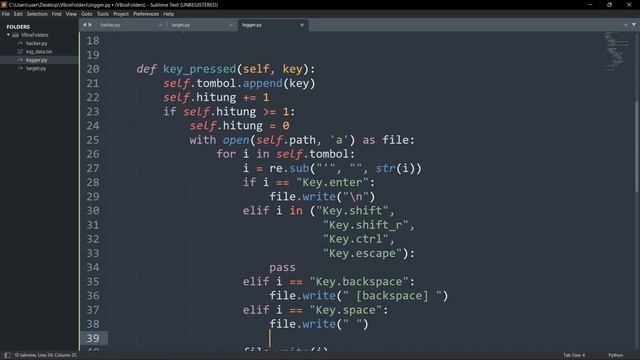The height and width of the screenshot is (360, 640).
Task: Click the [backspace] text on line 36
Action: coord(392,296)
